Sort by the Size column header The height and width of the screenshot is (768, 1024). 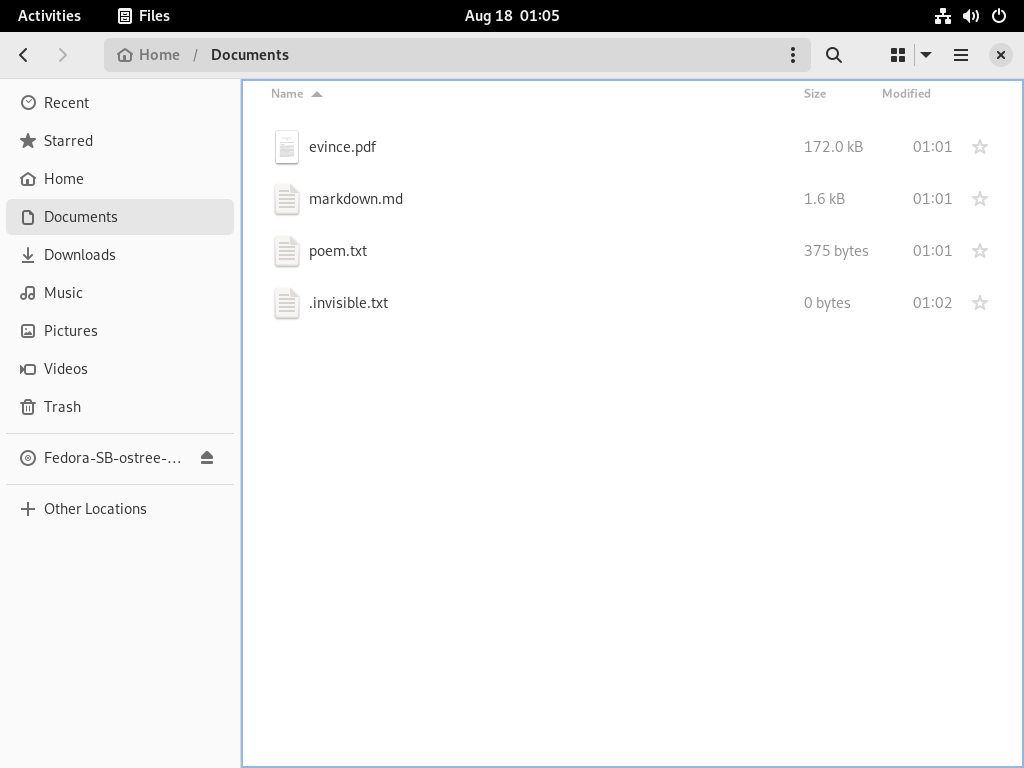coord(815,93)
